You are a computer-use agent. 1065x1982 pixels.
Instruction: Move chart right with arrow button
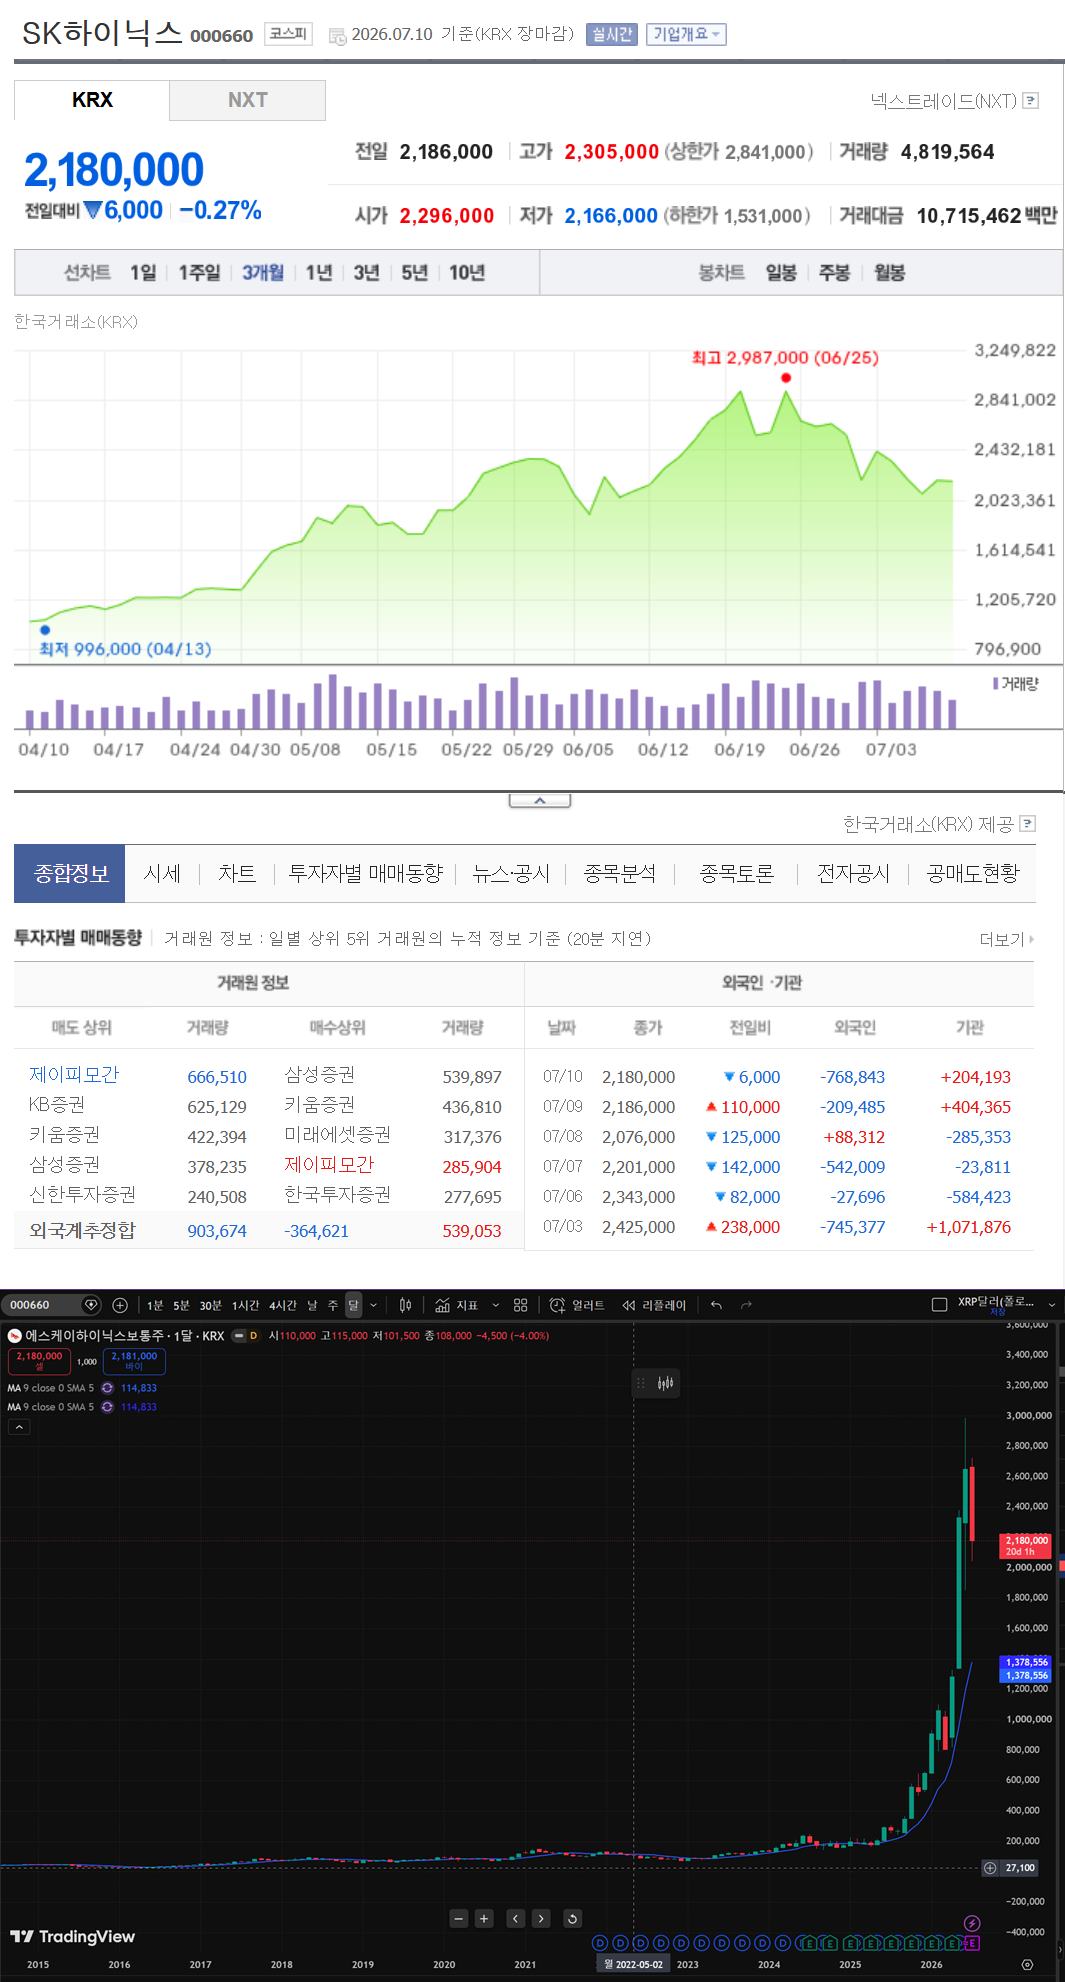[x=541, y=1918]
